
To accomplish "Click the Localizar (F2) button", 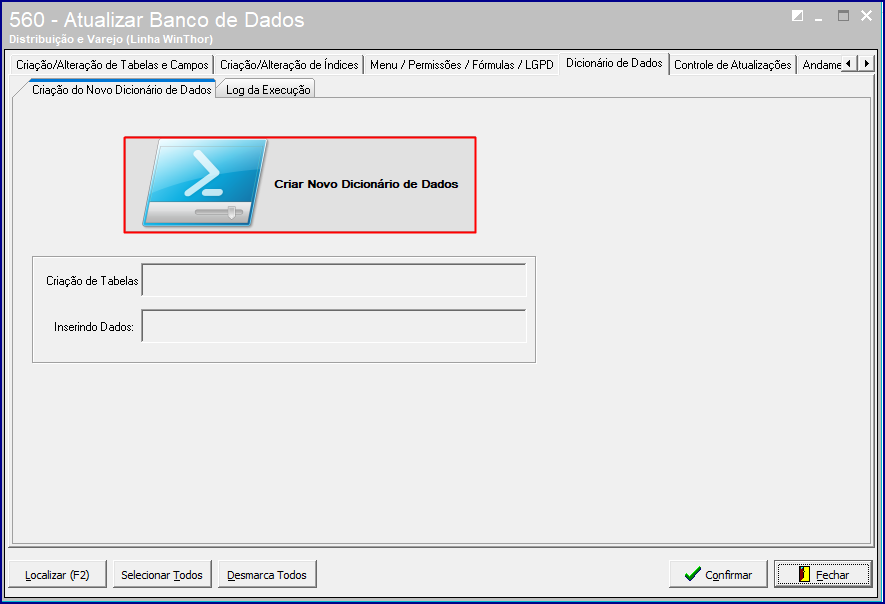I will (58, 574).
